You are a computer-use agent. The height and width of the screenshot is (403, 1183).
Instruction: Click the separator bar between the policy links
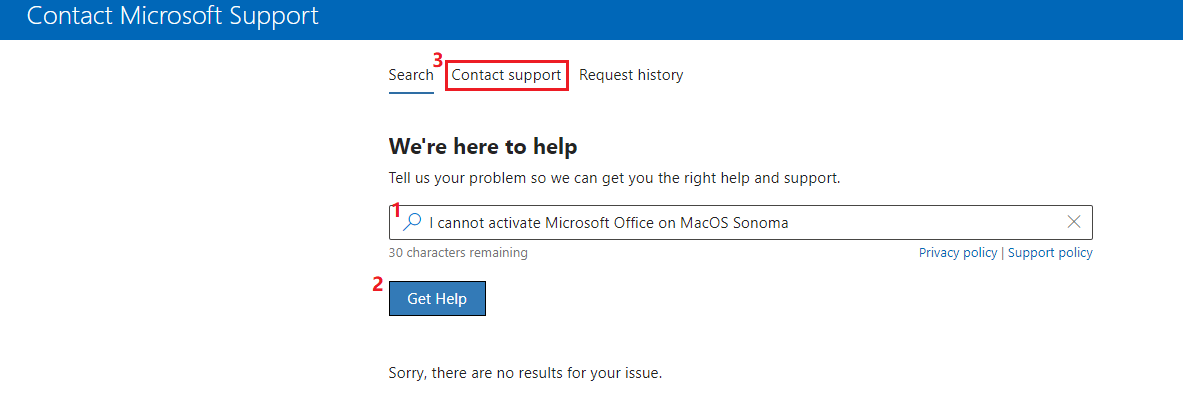[1002, 253]
